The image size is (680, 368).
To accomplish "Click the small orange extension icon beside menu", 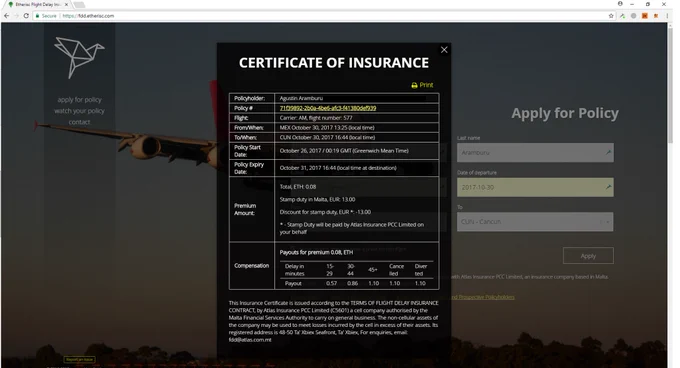I will click(656, 16).
